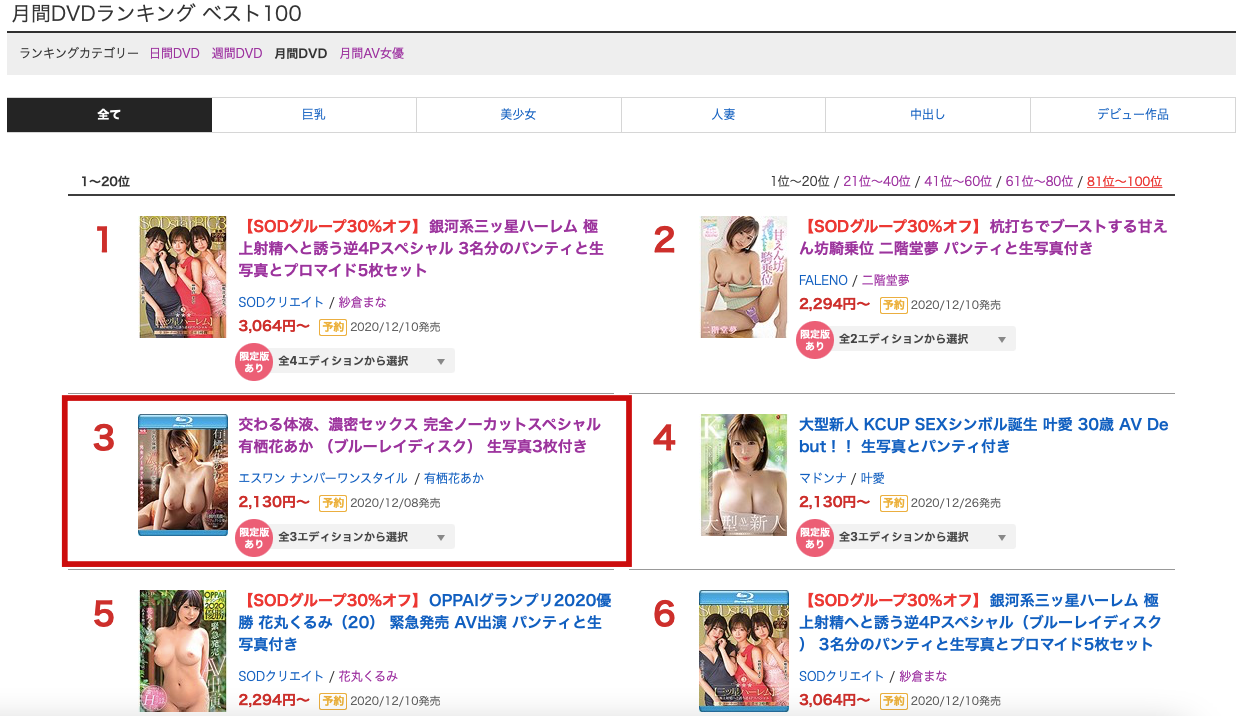1243x716 pixels.
Task: Select the 全て filter tab
Action: click(x=109, y=115)
